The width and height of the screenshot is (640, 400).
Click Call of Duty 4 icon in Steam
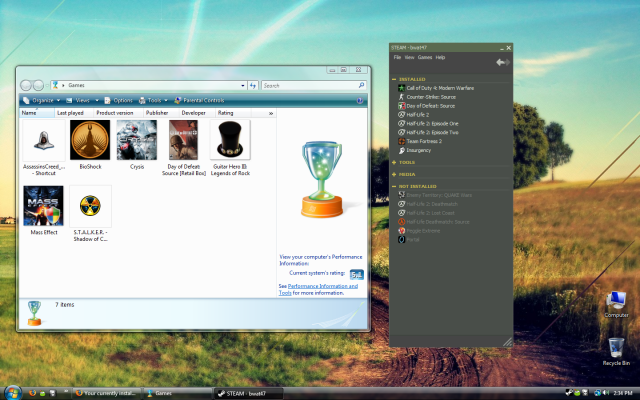coord(402,88)
